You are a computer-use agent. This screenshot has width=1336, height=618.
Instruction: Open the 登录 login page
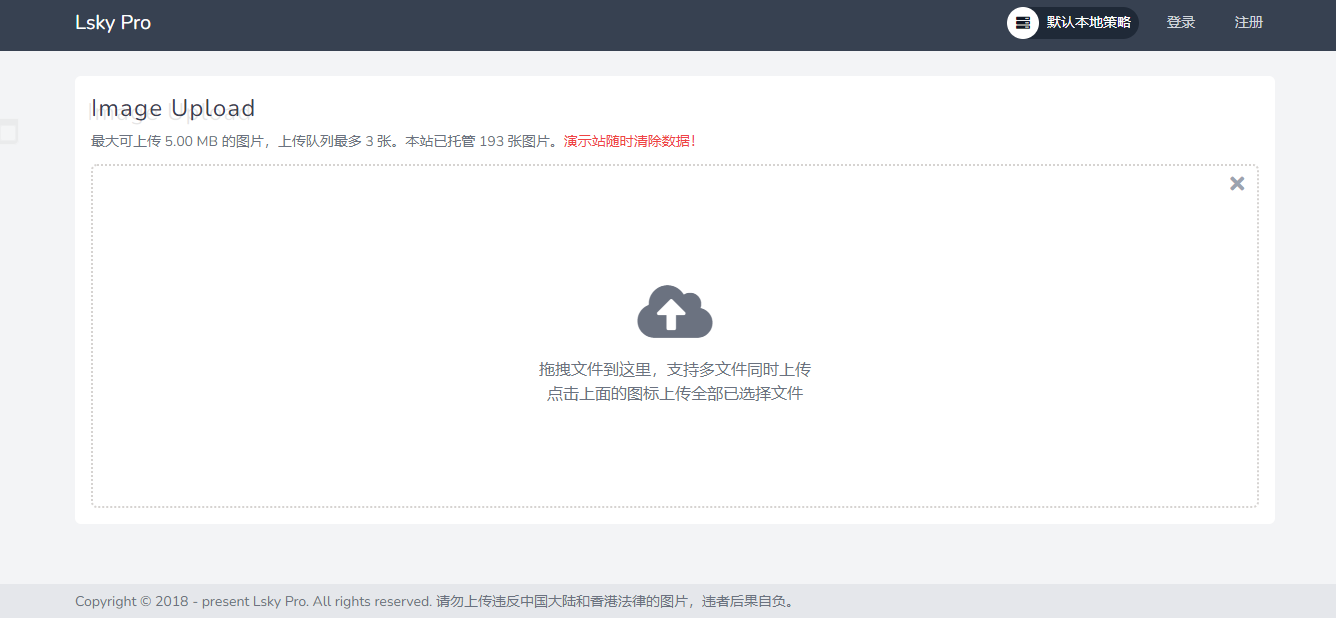pyautogui.click(x=1180, y=23)
